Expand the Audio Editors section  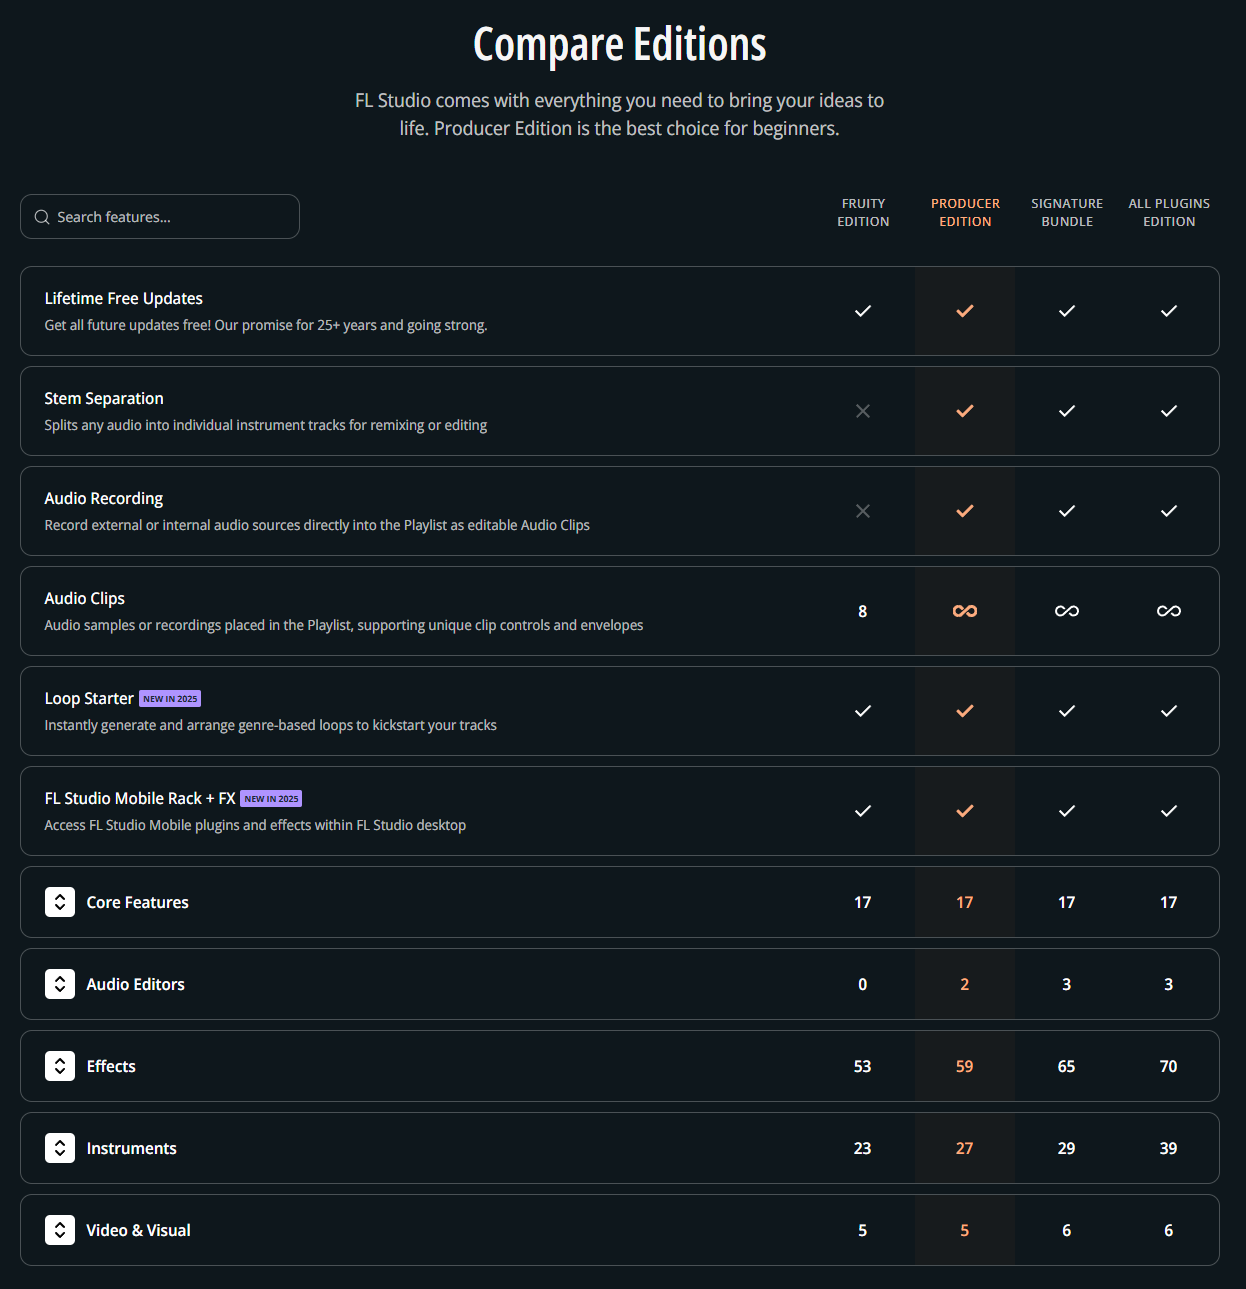[60, 984]
